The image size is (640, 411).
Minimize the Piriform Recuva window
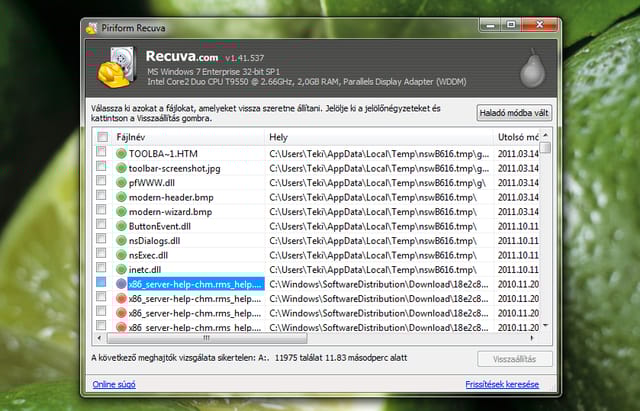pyautogui.click(x=490, y=25)
